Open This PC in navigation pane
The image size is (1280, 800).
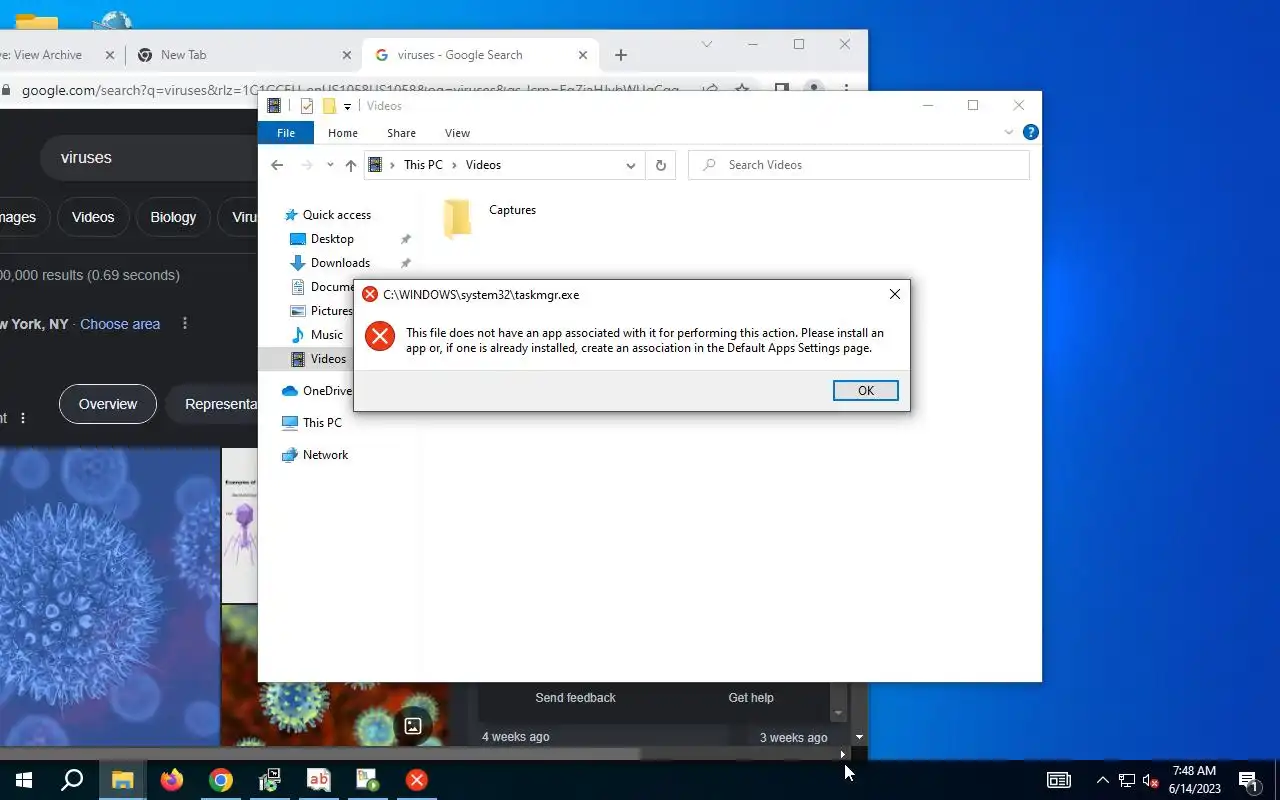[321, 423]
